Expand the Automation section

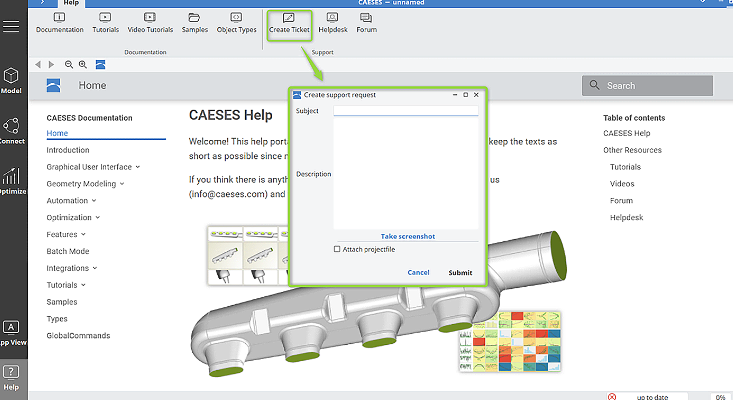pyautogui.click(x=71, y=201)
